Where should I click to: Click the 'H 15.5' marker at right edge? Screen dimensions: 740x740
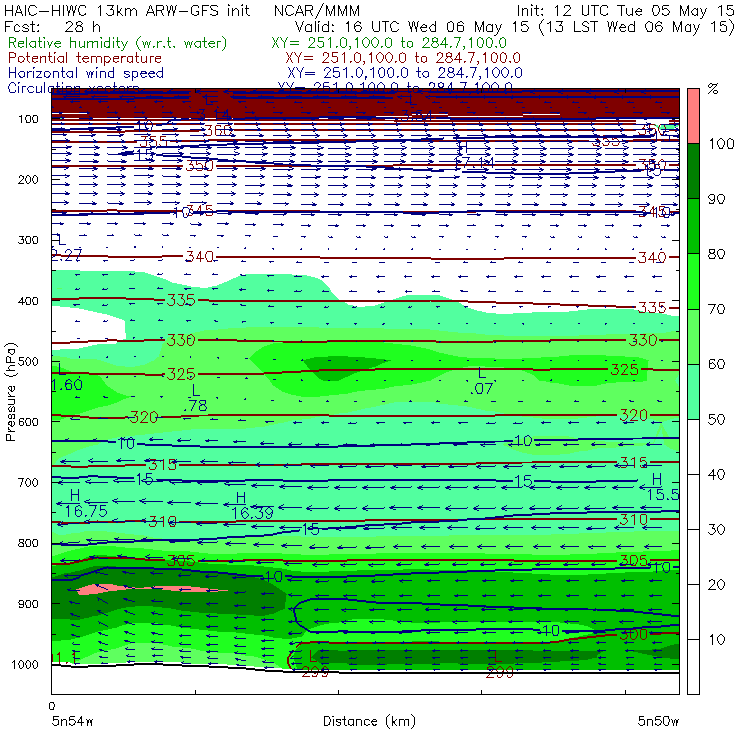click(x=663, y=488)
